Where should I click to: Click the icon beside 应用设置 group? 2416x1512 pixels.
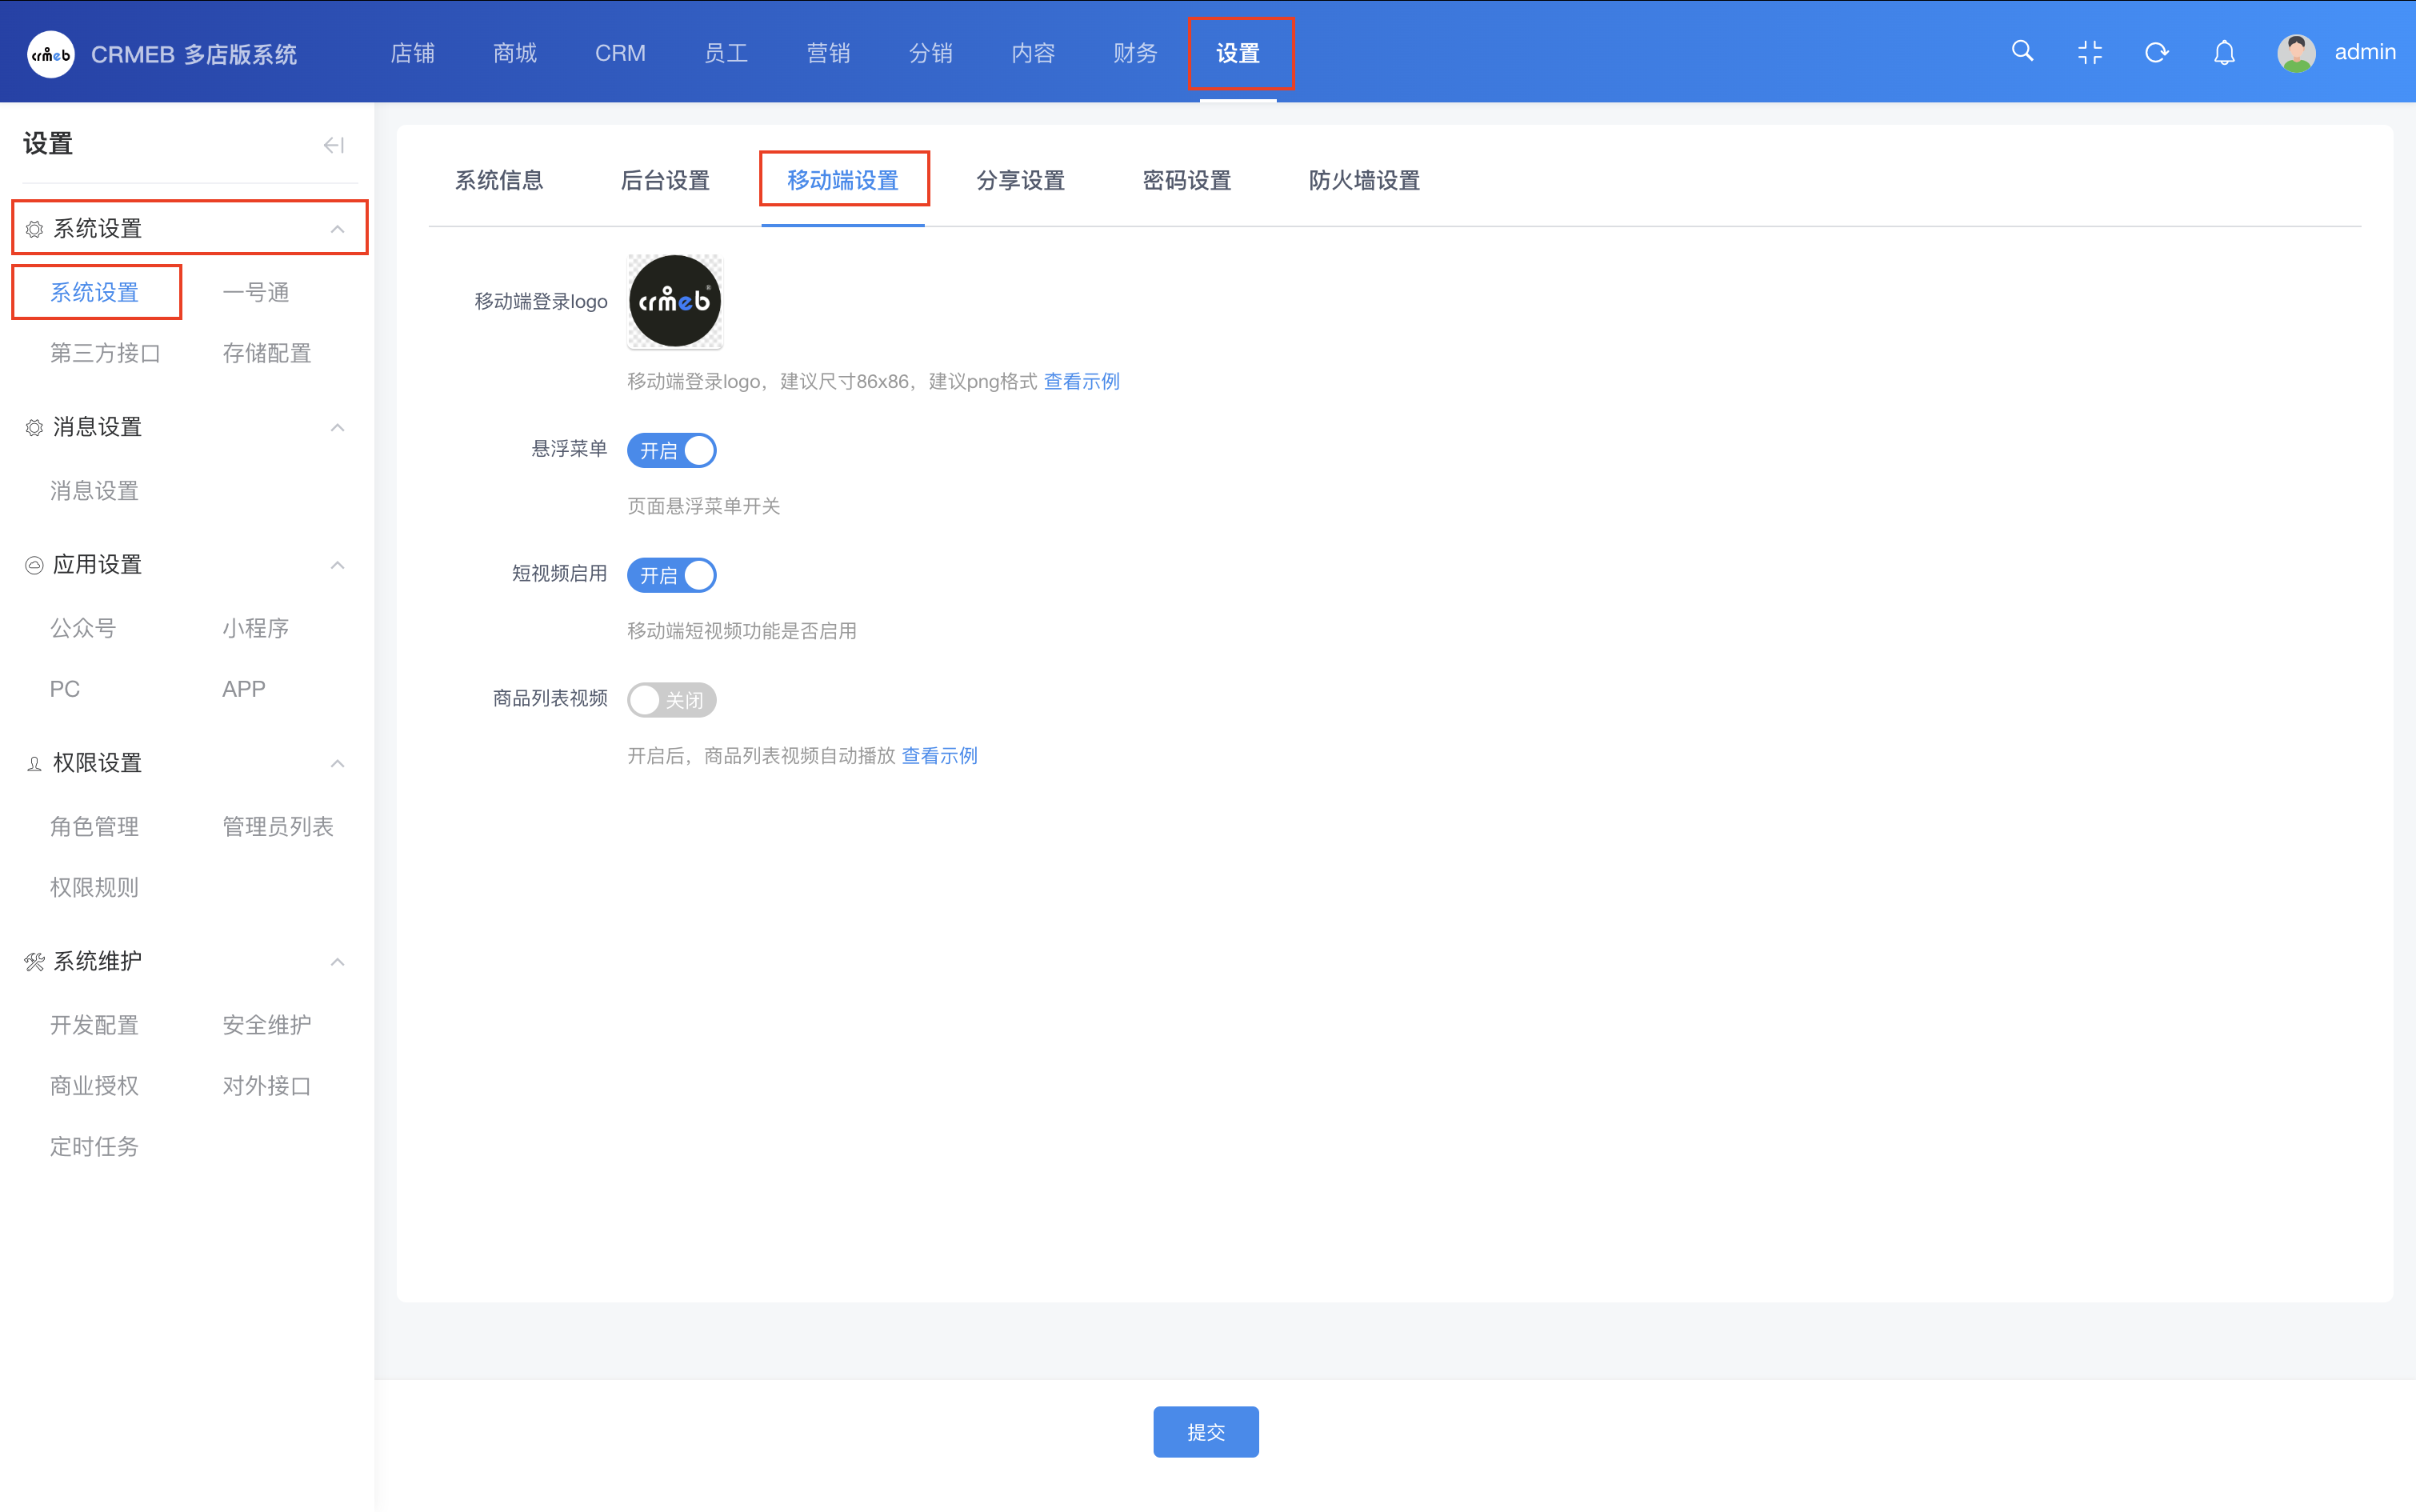point(34,565)
